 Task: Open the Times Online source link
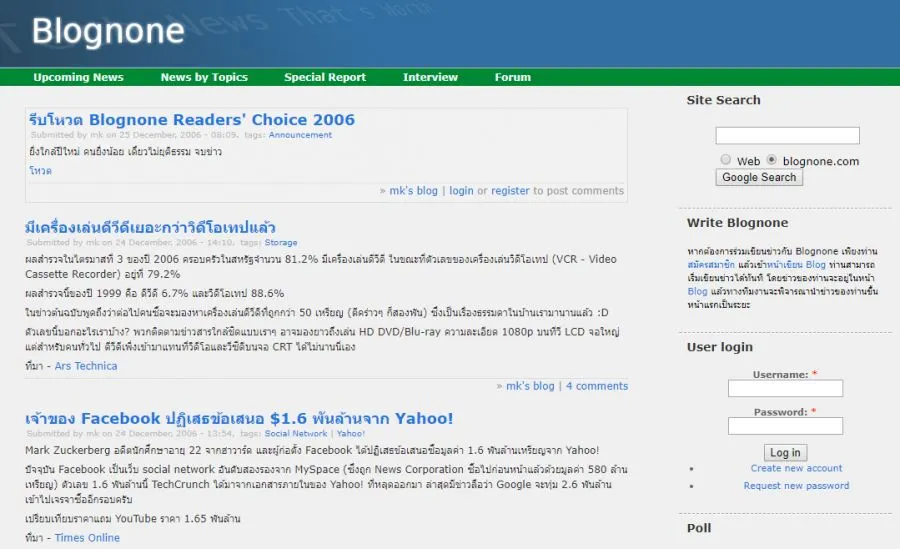pos(87,537)
